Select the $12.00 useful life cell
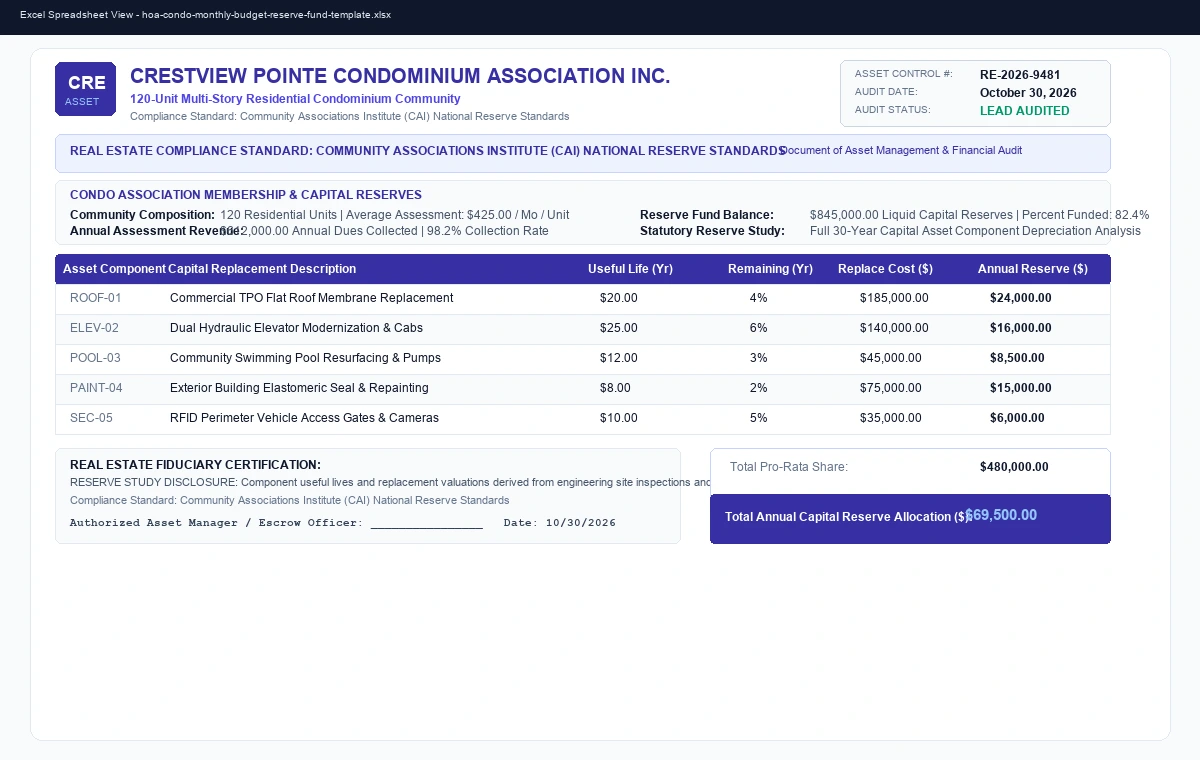 pyautogui.click(x=619, y=358)
